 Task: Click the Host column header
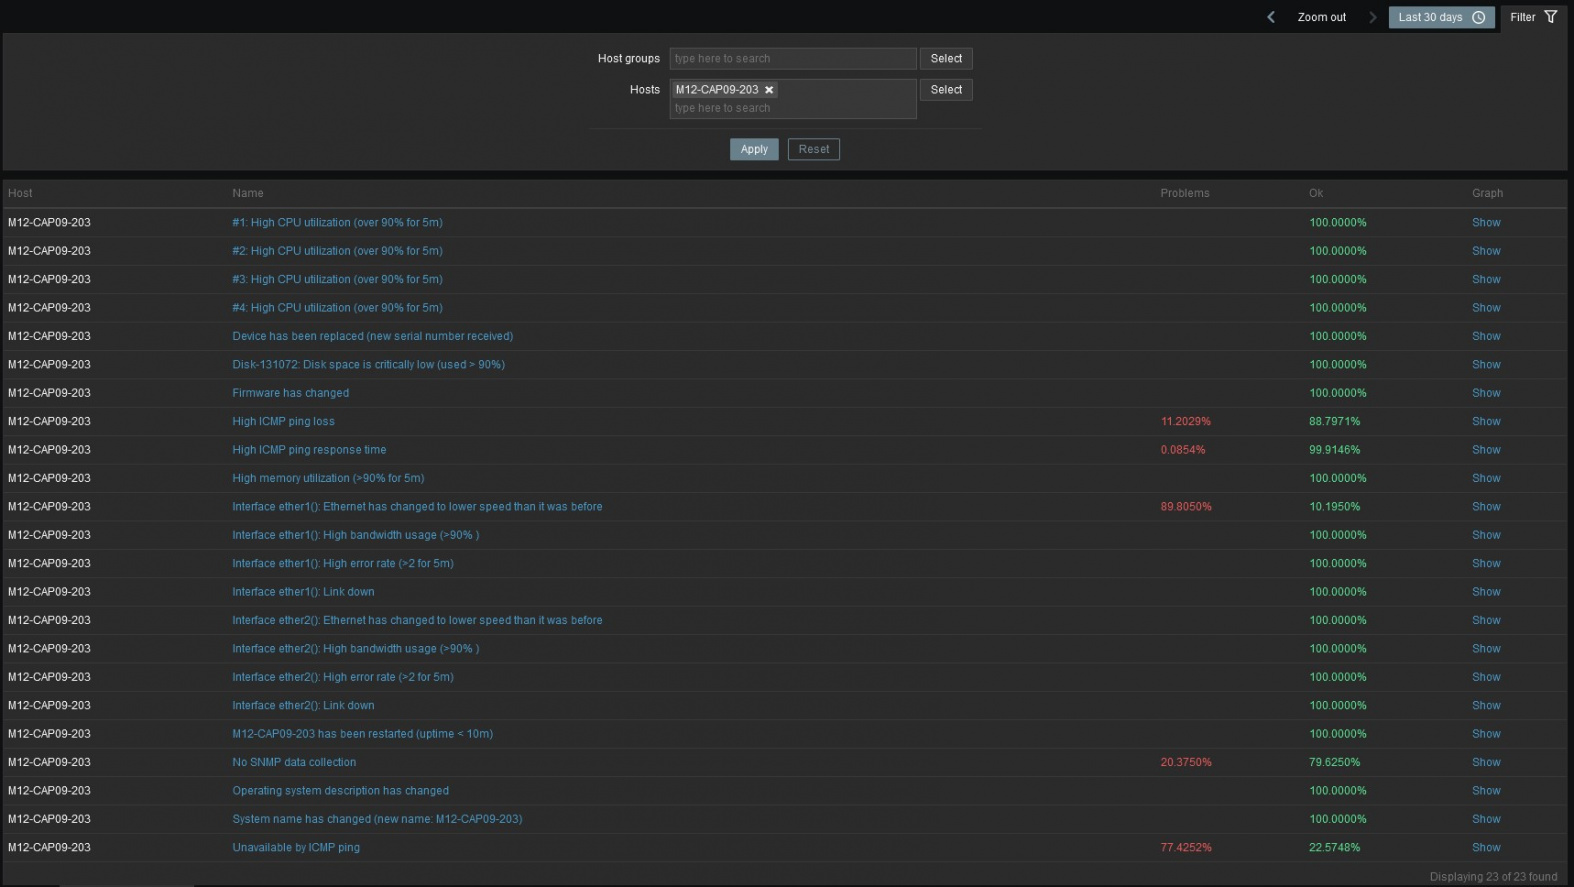(x=20, y=193)
